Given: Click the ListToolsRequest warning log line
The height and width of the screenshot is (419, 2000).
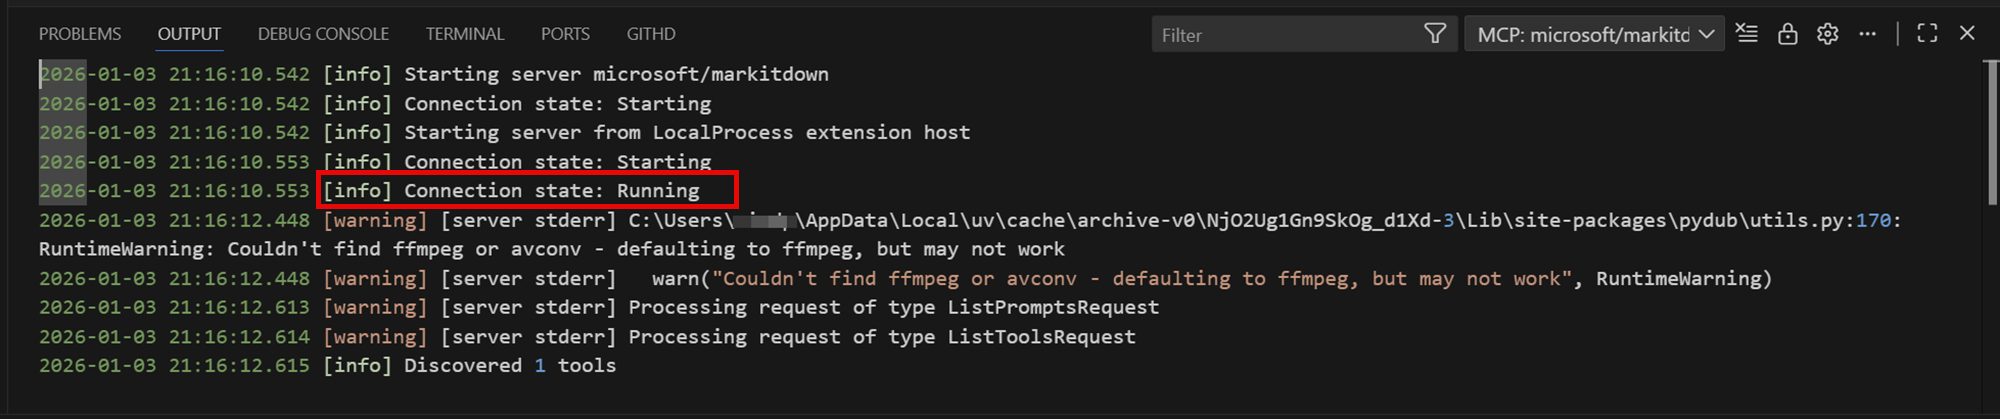Looking at the screenshot, I should pos(880,337).
